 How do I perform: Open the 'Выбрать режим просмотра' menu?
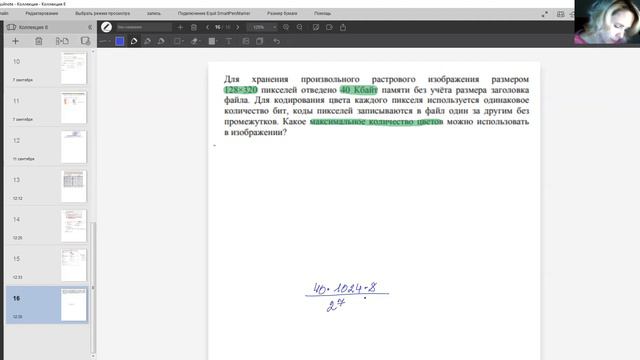(102, 13)
